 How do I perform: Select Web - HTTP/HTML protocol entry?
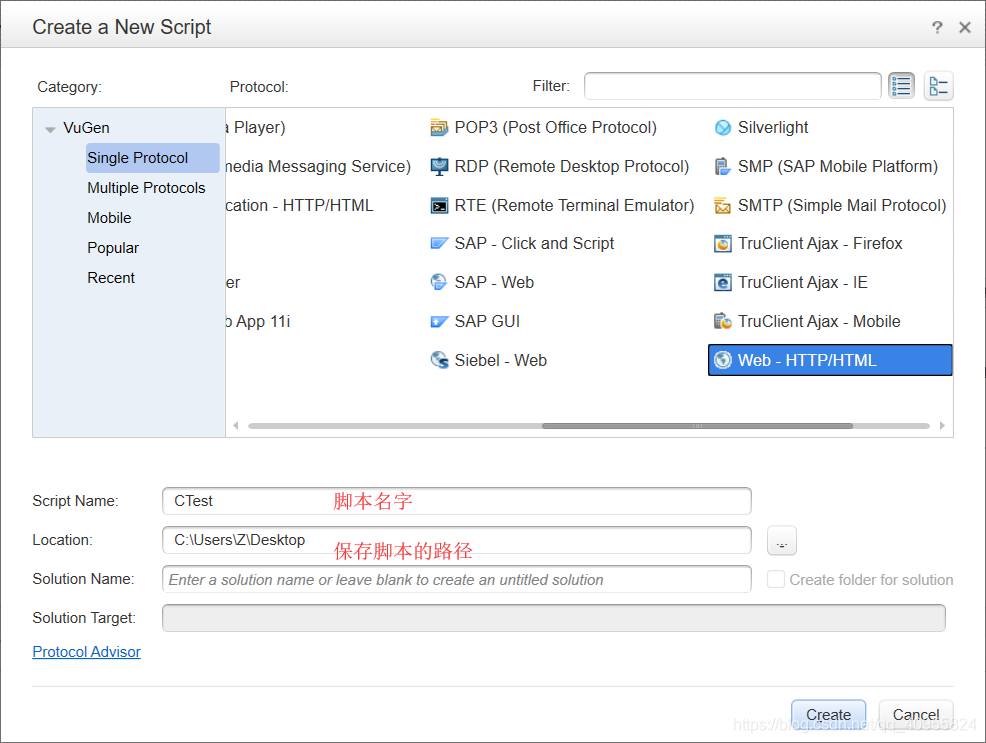click(x=830, y=360)
